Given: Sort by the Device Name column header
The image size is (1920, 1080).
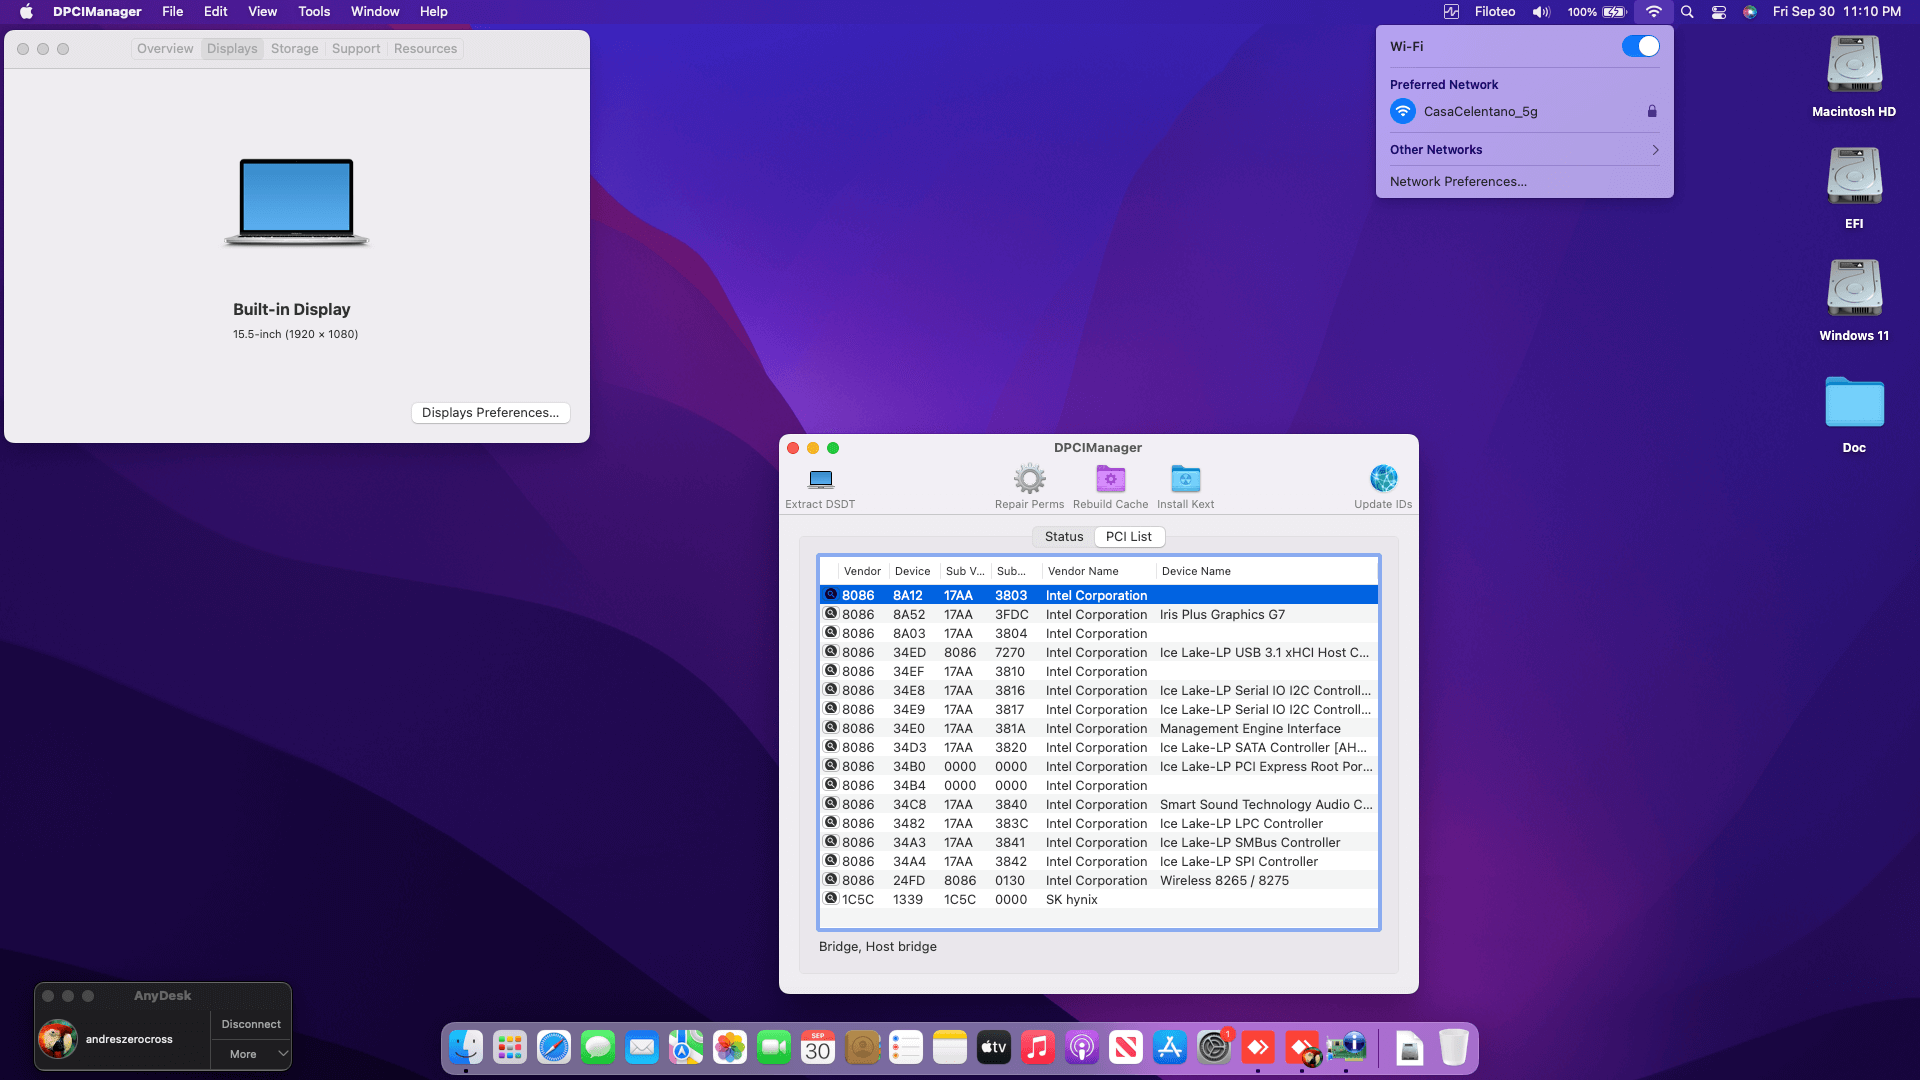Looking at the screenshot, I should 1267,571.
